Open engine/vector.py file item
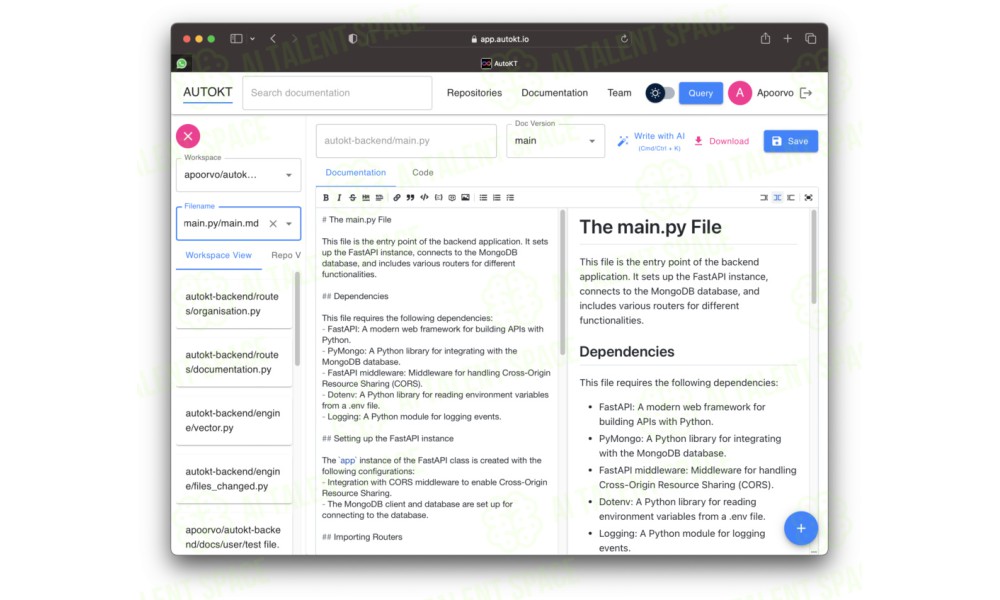 tap(234, 421)
